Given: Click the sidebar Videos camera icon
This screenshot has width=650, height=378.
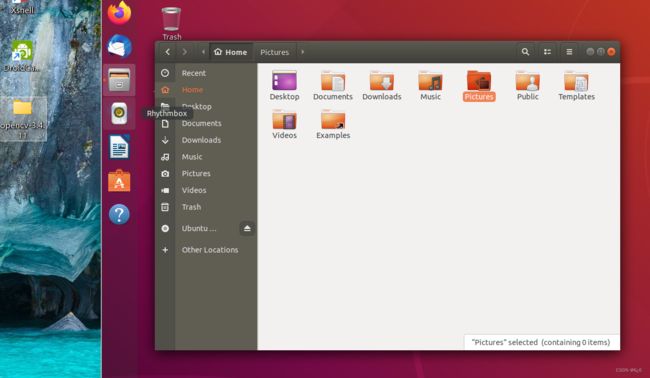Looking at the screenshot, I should coord(165,190).
